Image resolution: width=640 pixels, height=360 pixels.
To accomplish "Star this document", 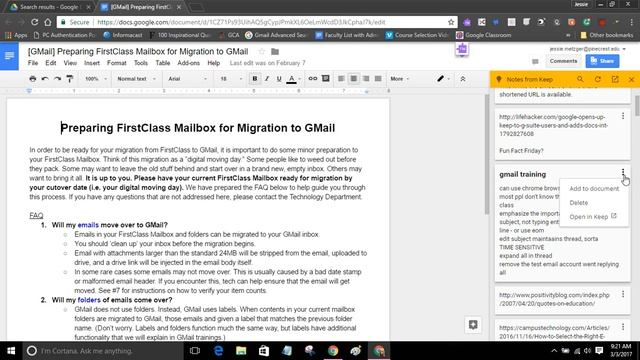I will coord(262,51).
